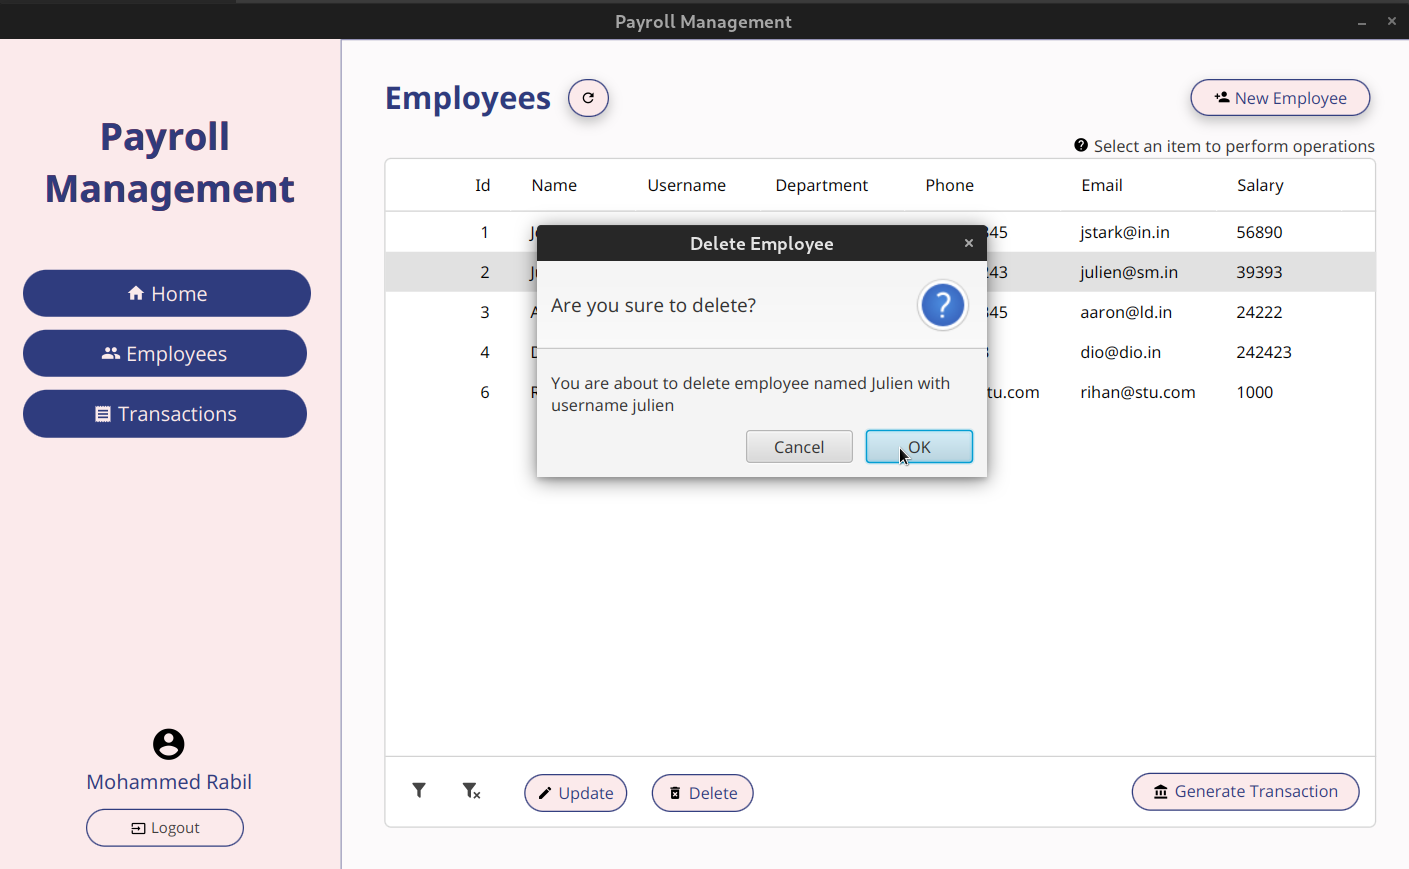1409x869 pixels.
Task: Confirm deletion by clicking OK
Action: click(918, 446)
